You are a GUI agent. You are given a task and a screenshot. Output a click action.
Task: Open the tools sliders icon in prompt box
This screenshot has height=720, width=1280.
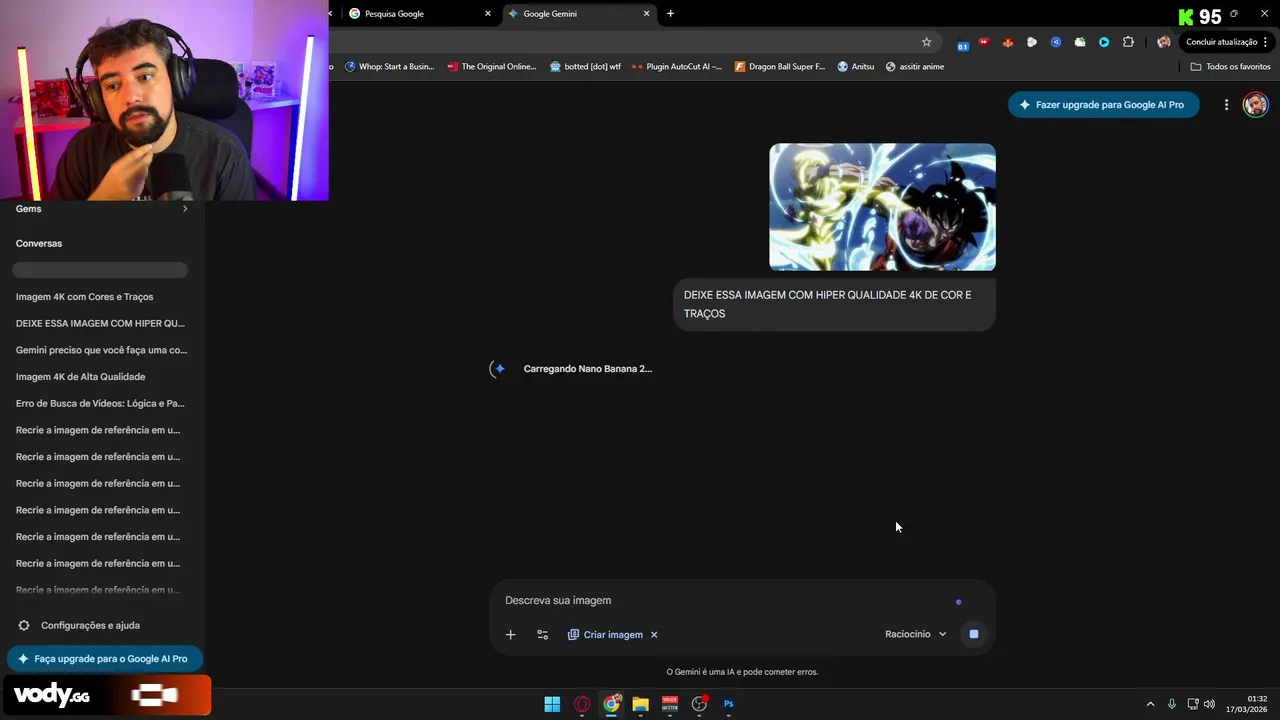click(x=542, y=634)
